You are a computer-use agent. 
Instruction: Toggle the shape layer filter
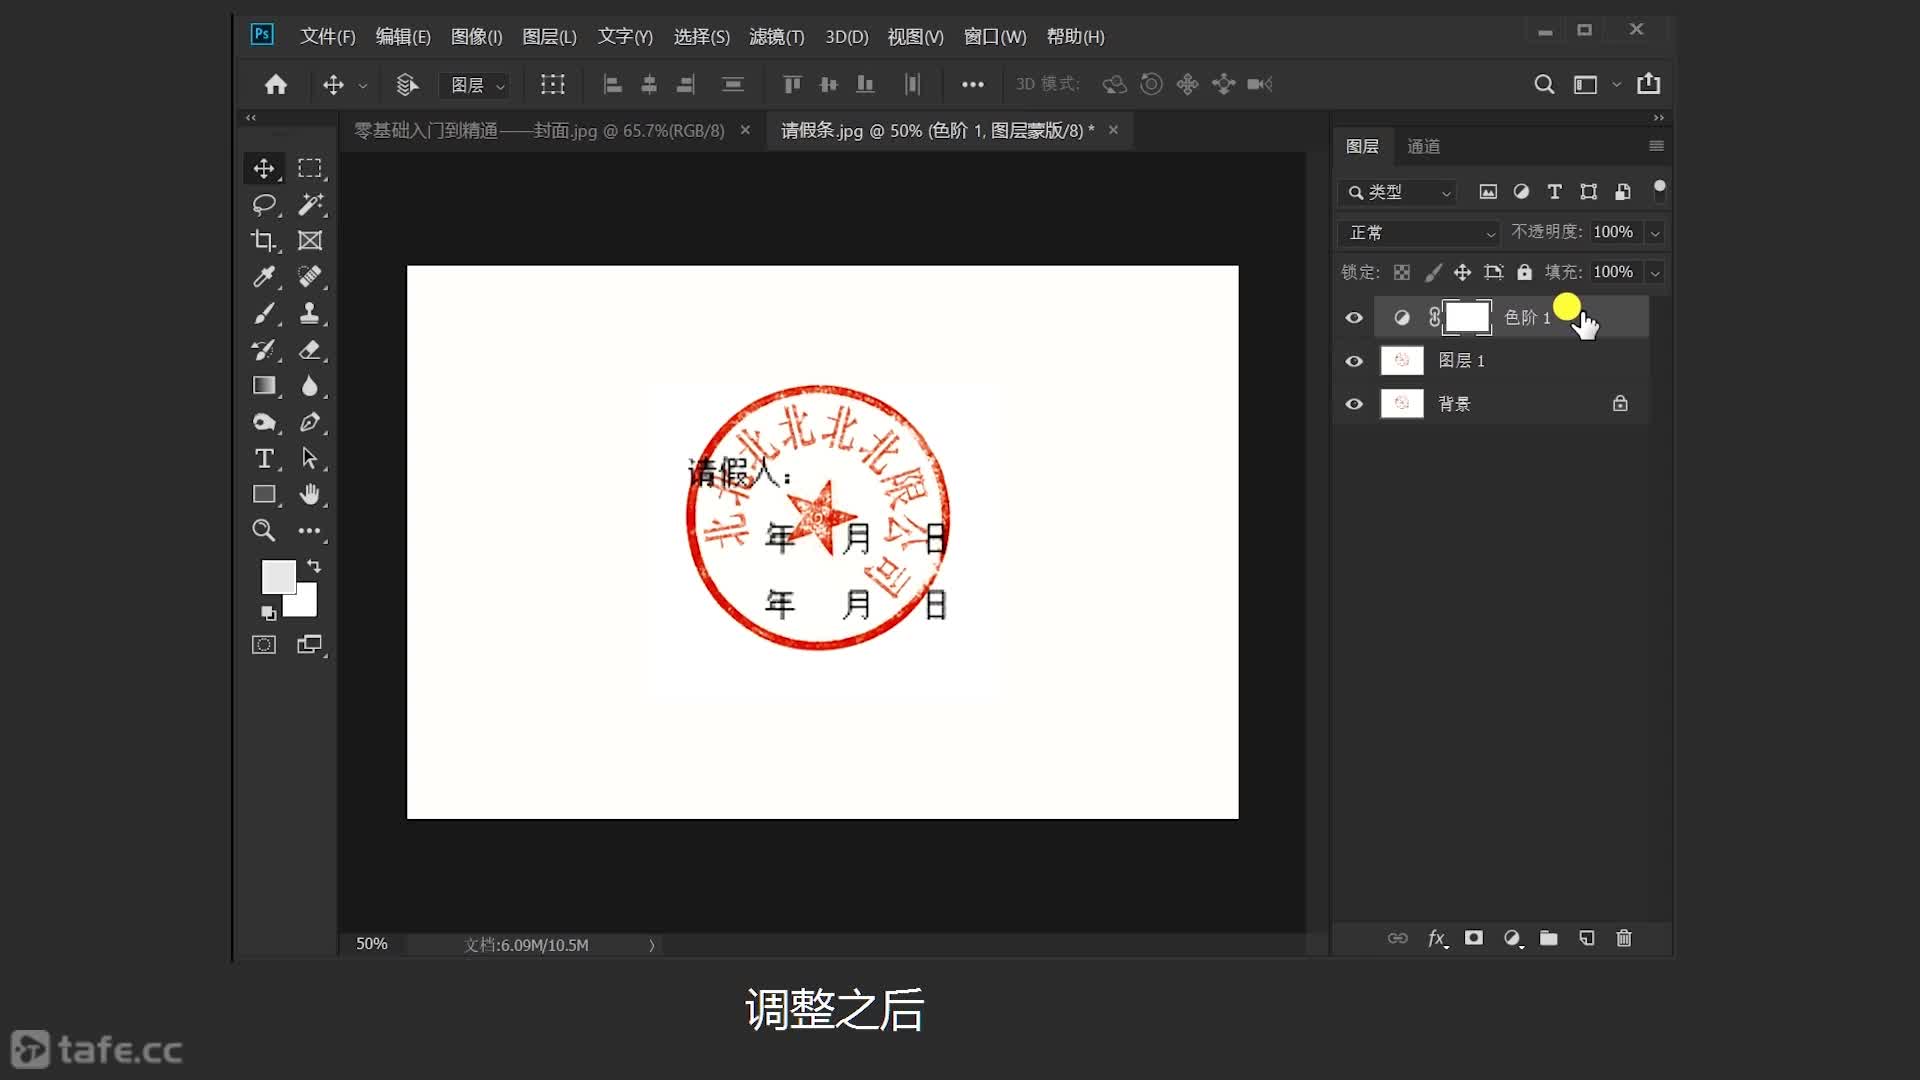(x=1588, y=192)
